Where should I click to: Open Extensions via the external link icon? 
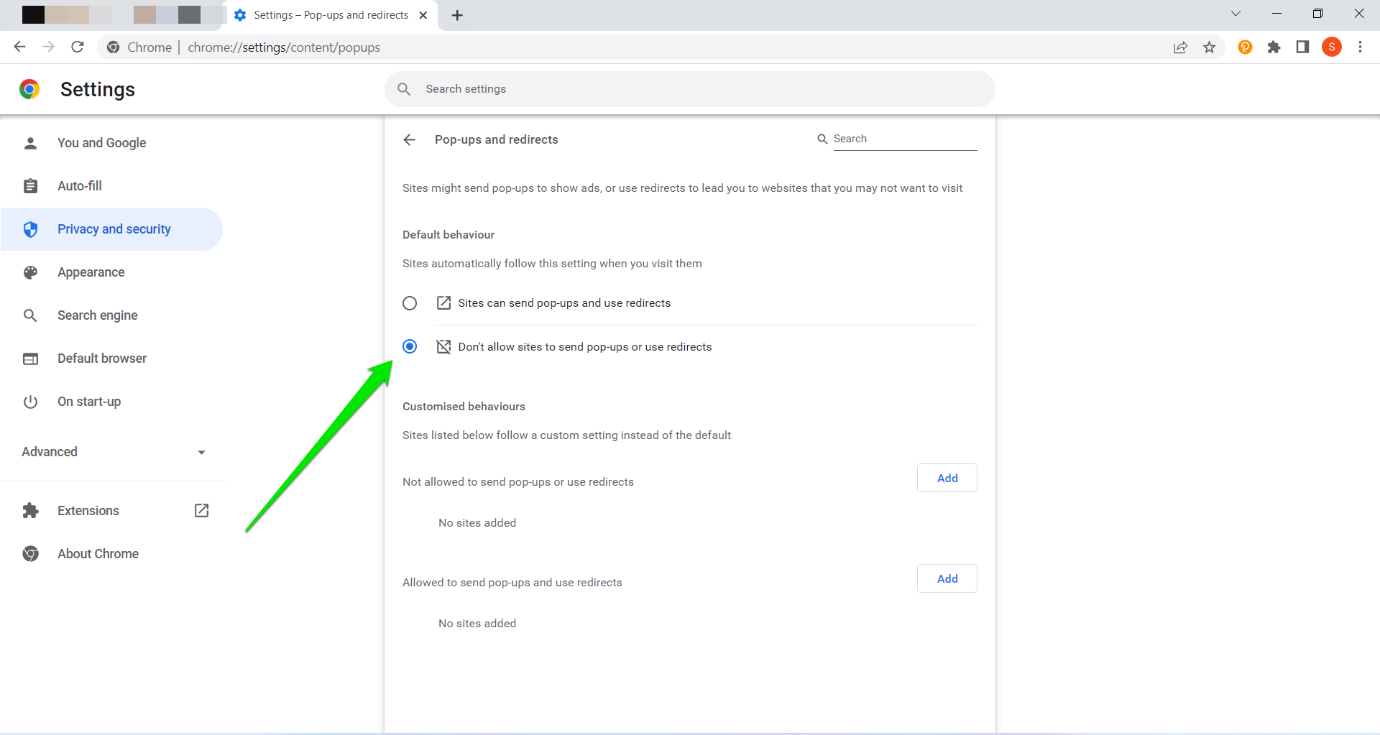201,510
